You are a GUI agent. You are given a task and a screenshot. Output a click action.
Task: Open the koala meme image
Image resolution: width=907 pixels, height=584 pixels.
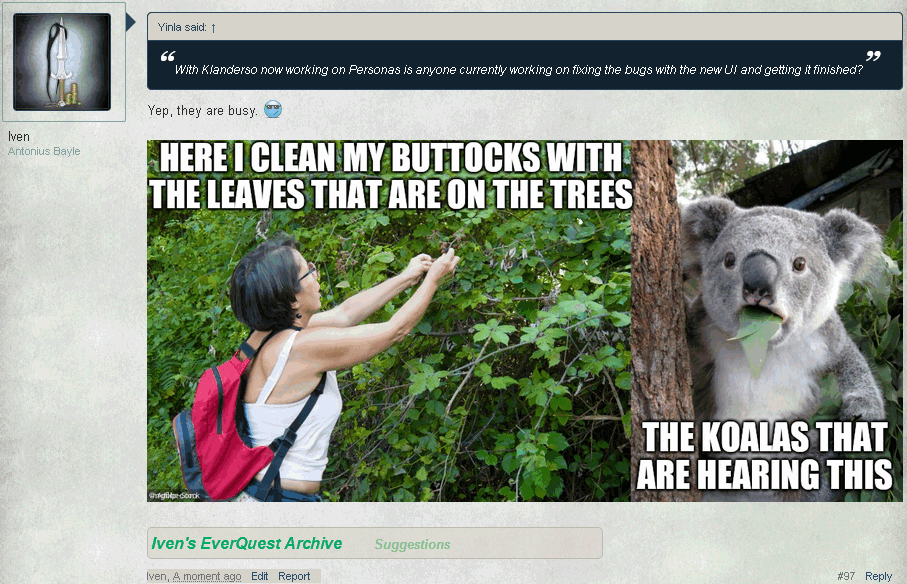pos(525,320)
